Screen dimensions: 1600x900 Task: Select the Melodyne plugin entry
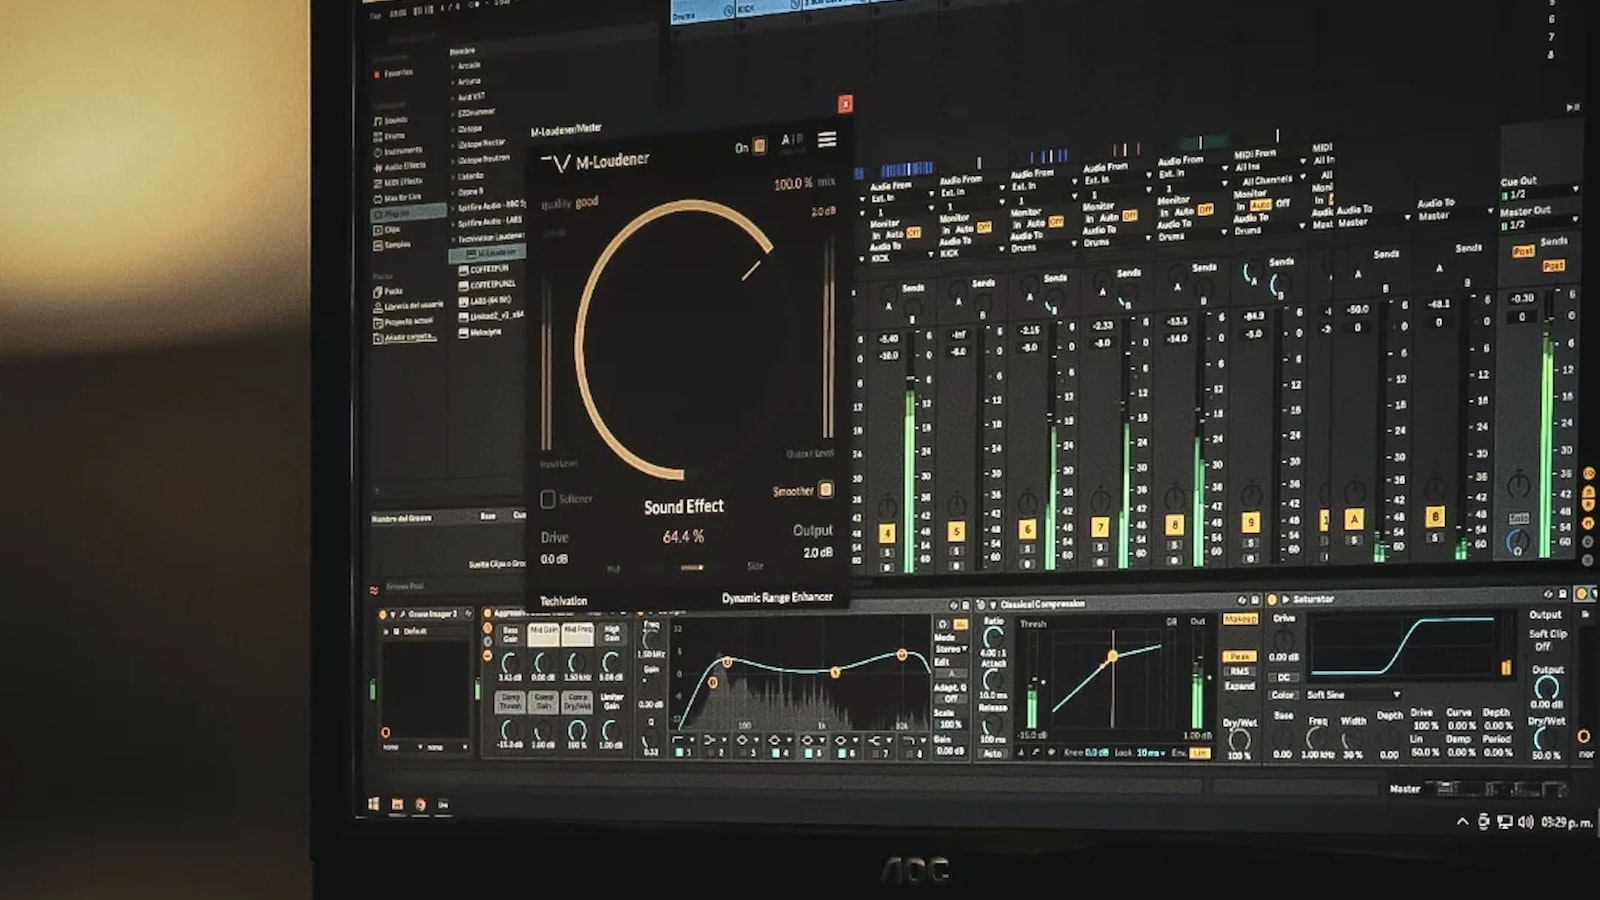(481, 332)
